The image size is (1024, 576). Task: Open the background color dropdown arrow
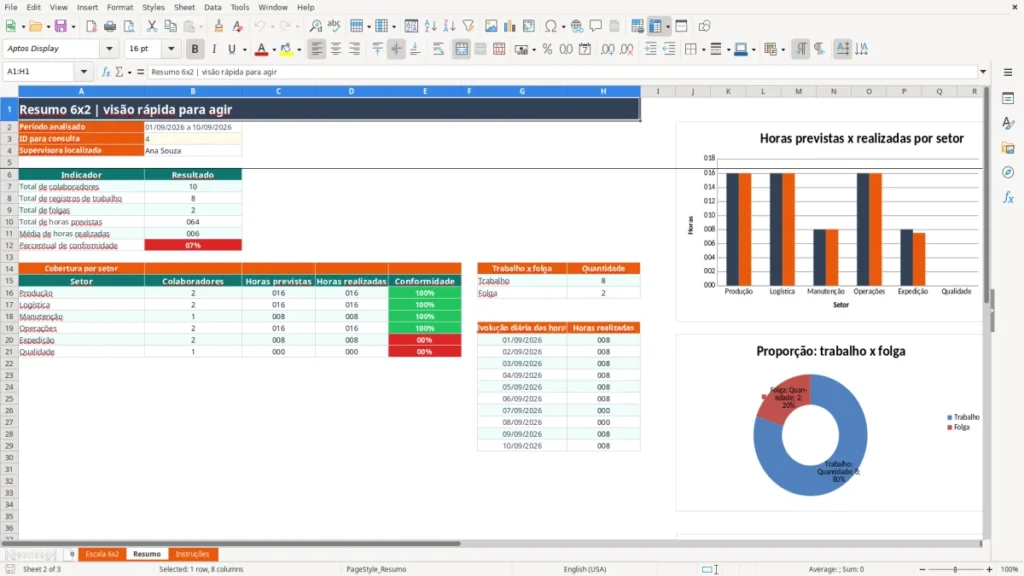[298, 50]
